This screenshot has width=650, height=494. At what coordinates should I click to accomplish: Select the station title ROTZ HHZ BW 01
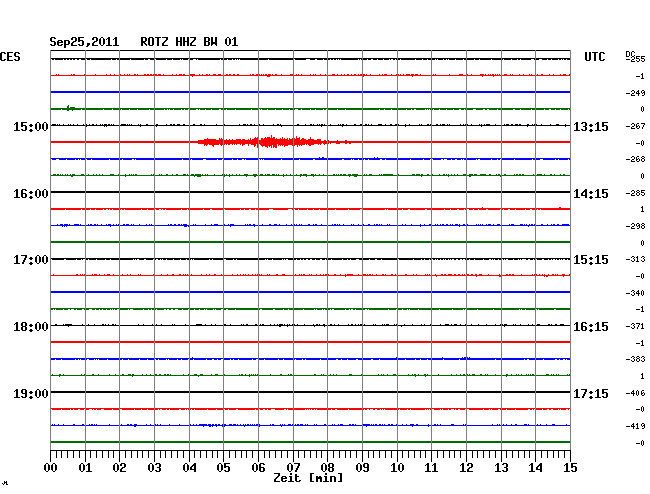[189, 42]
